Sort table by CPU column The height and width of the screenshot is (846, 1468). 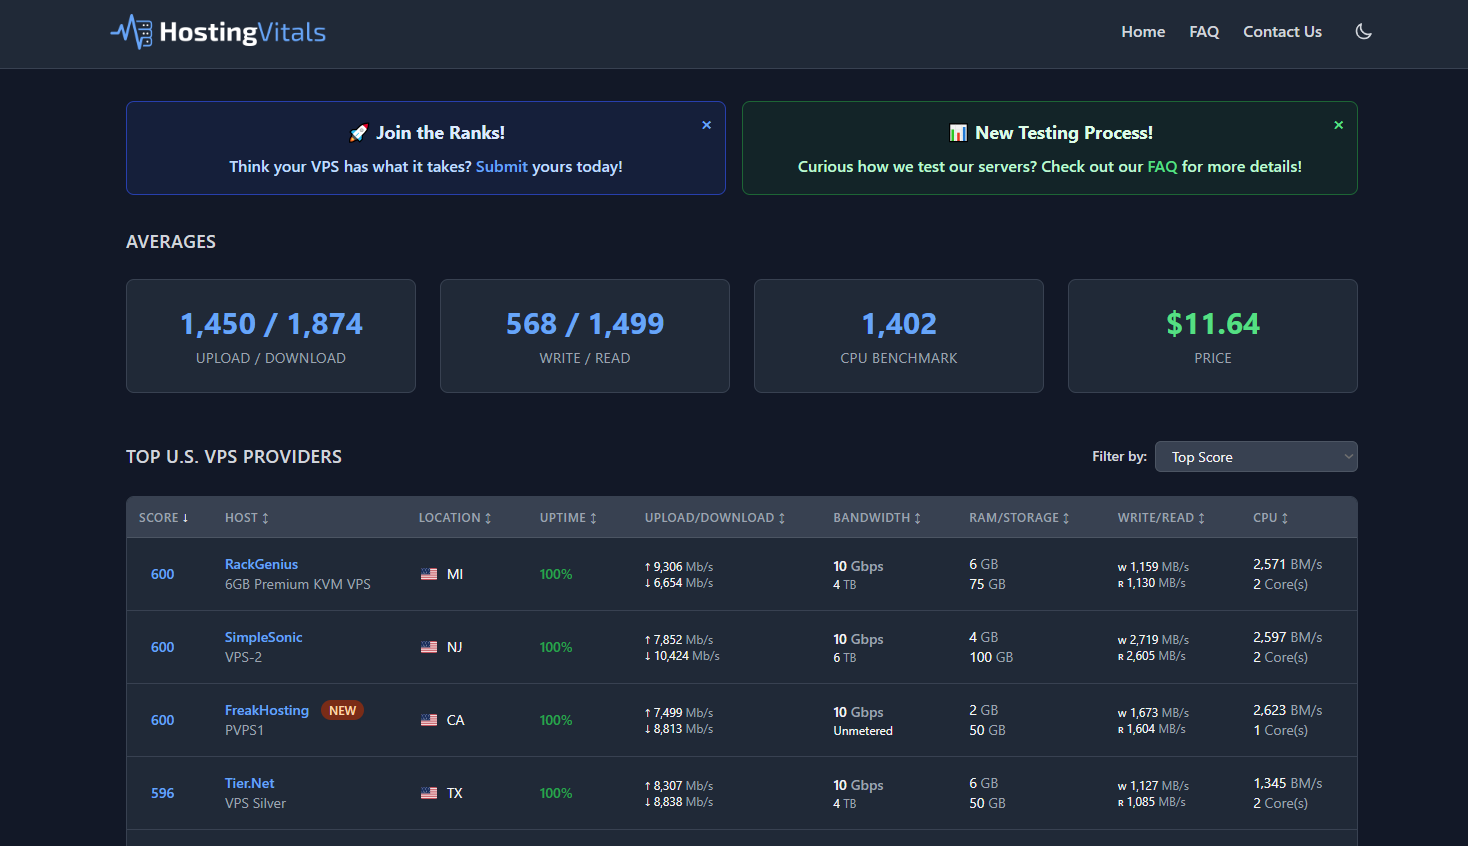(1271, 518)
